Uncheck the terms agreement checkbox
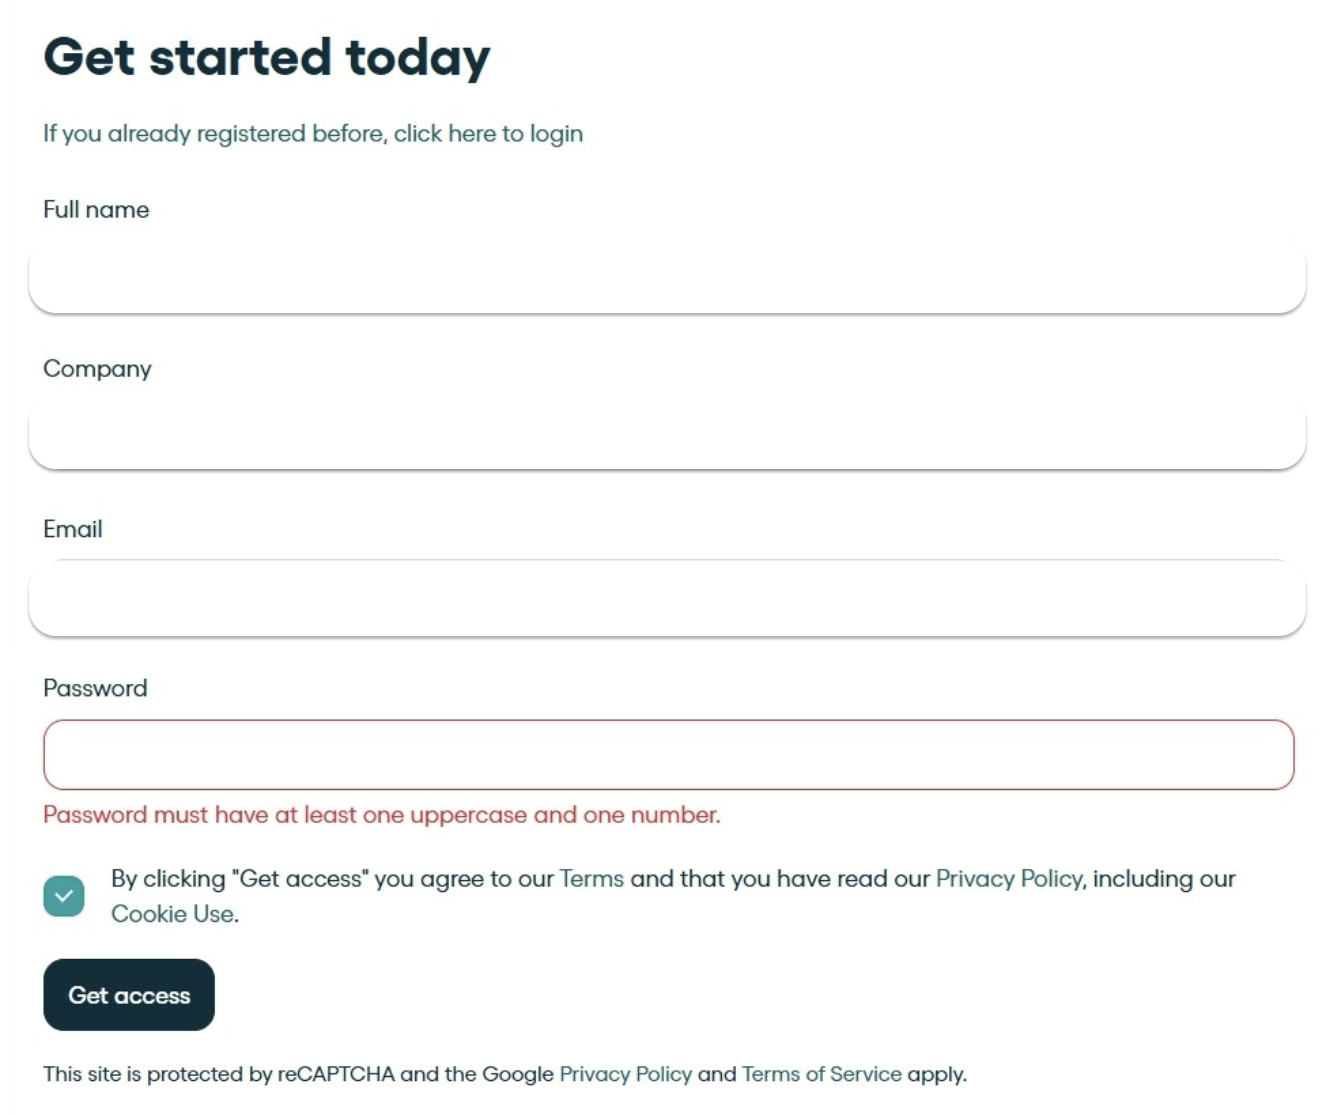This screenshot has width=1330, height=1116. pos(64,896)
